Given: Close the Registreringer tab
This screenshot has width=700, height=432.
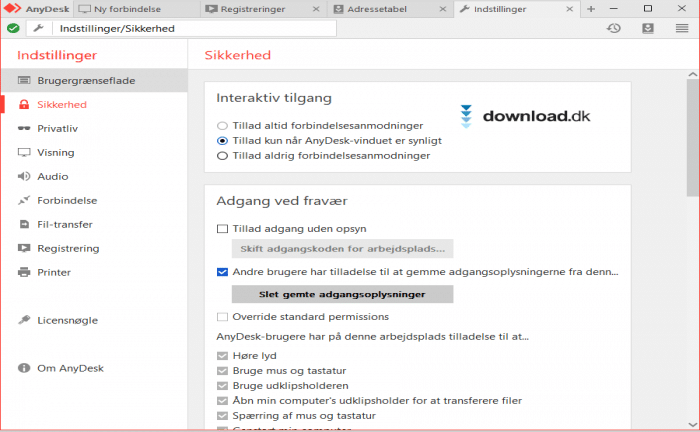Looking at the screenshot, I should (316, 9).
